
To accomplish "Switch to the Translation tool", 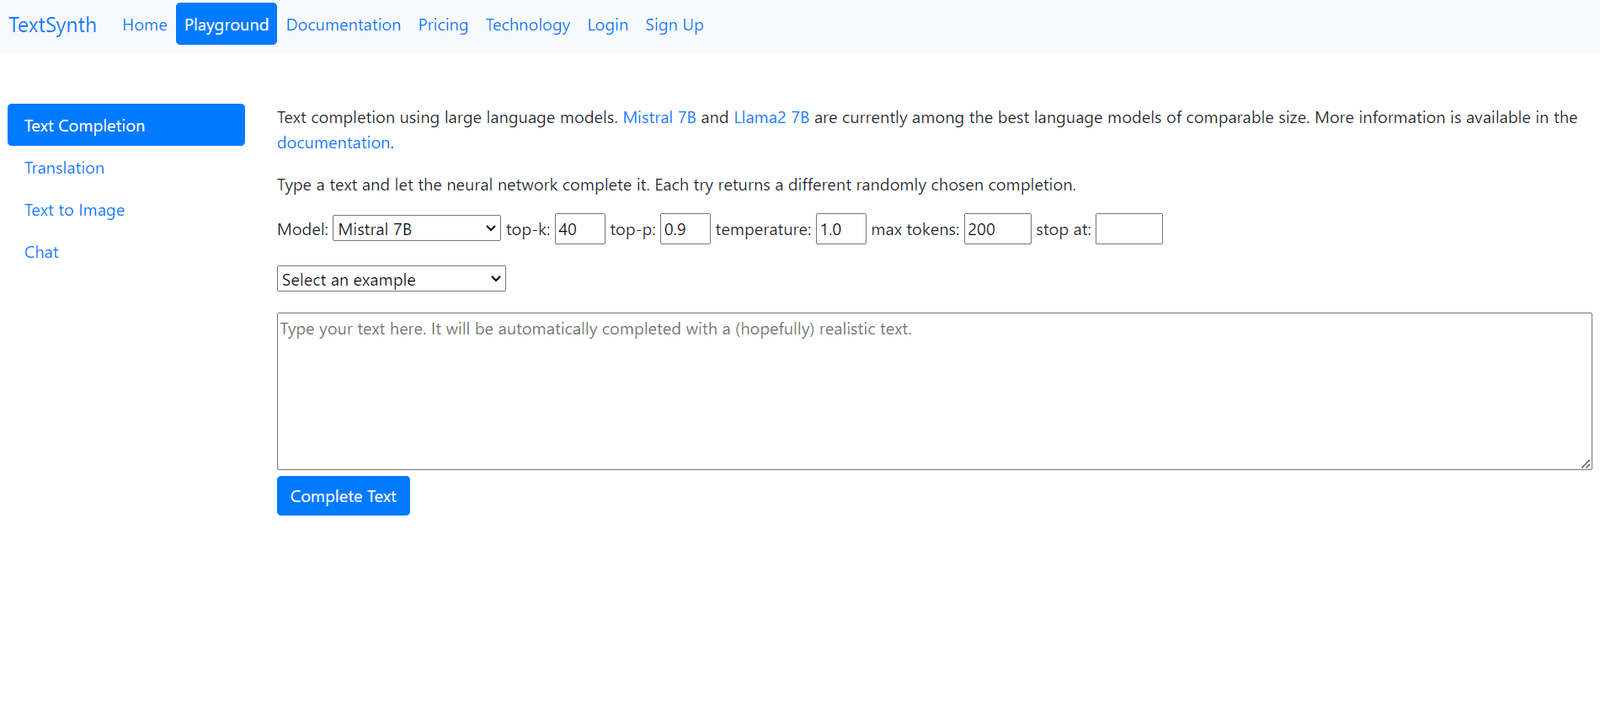I will (64, 168).
